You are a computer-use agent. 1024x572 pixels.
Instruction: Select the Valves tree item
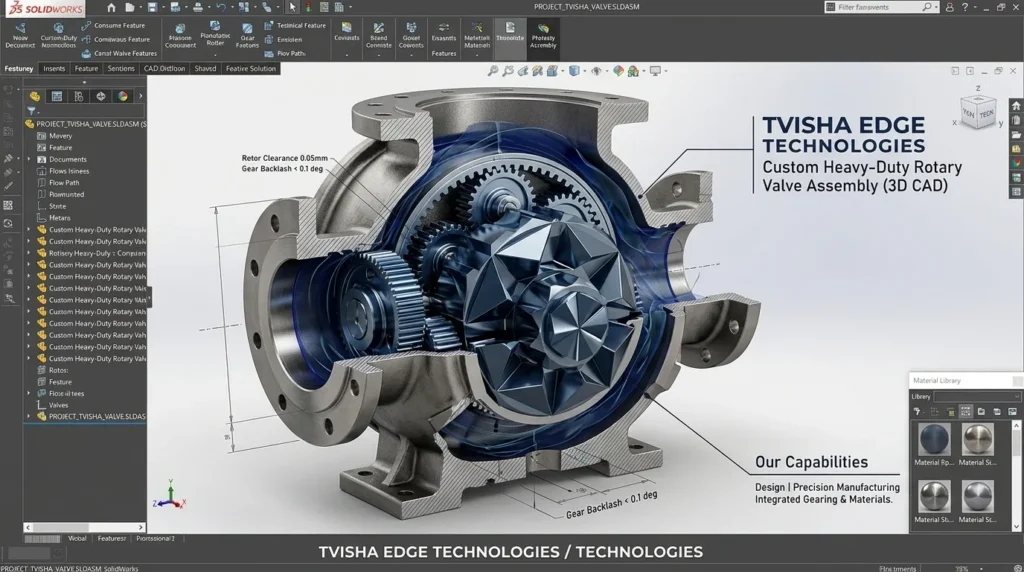click(58, 405)
